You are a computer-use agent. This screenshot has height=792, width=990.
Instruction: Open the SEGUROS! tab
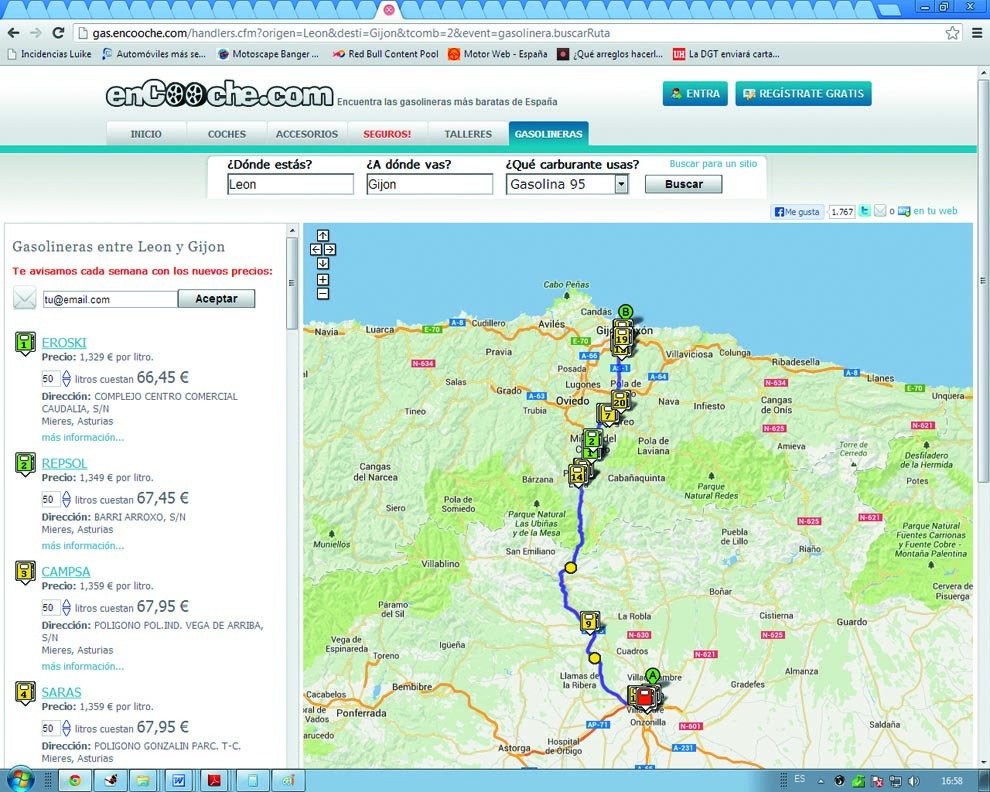tap(387, 134)
